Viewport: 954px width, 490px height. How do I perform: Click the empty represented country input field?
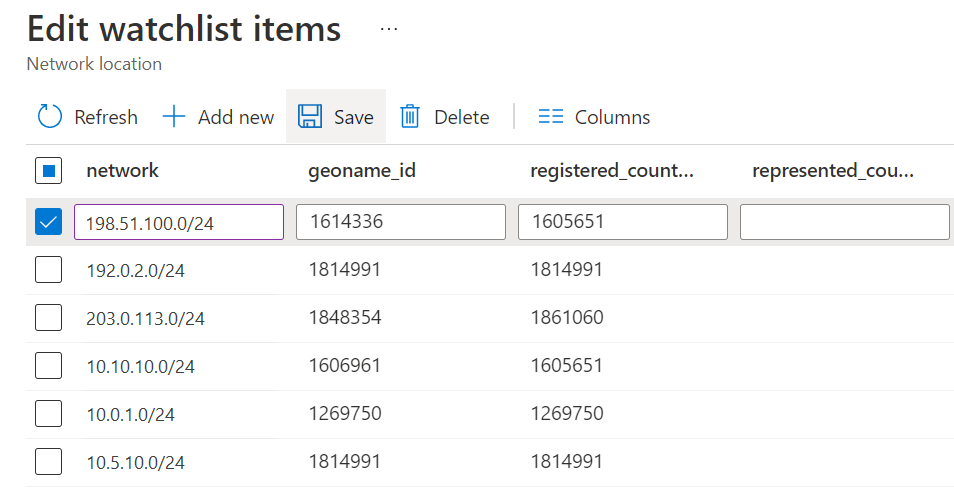tap(844, 222)
